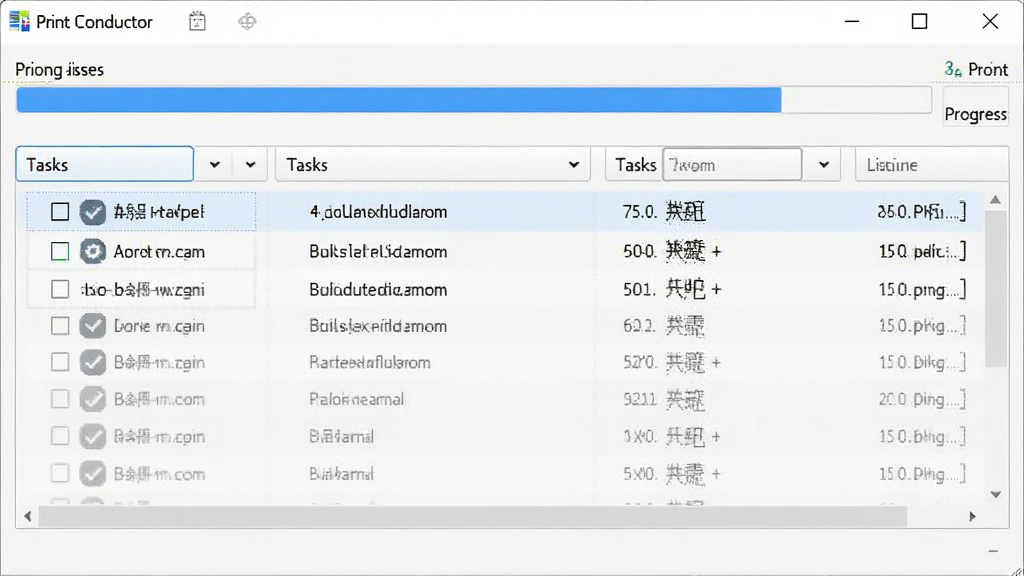Image resolution: width=1024 pixels, height=576 pixels.
Task: Open the middle Tasks dropdown
Action: (x=432, y=165)
